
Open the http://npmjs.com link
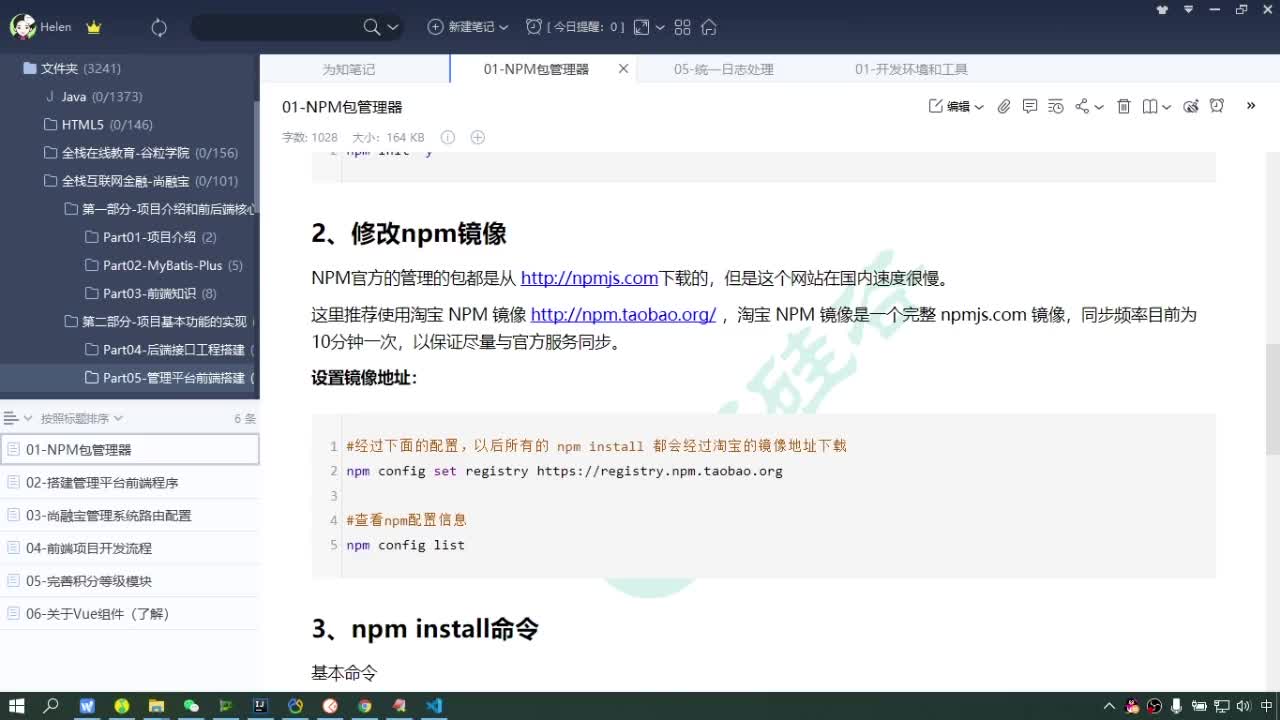click(589, 278)
